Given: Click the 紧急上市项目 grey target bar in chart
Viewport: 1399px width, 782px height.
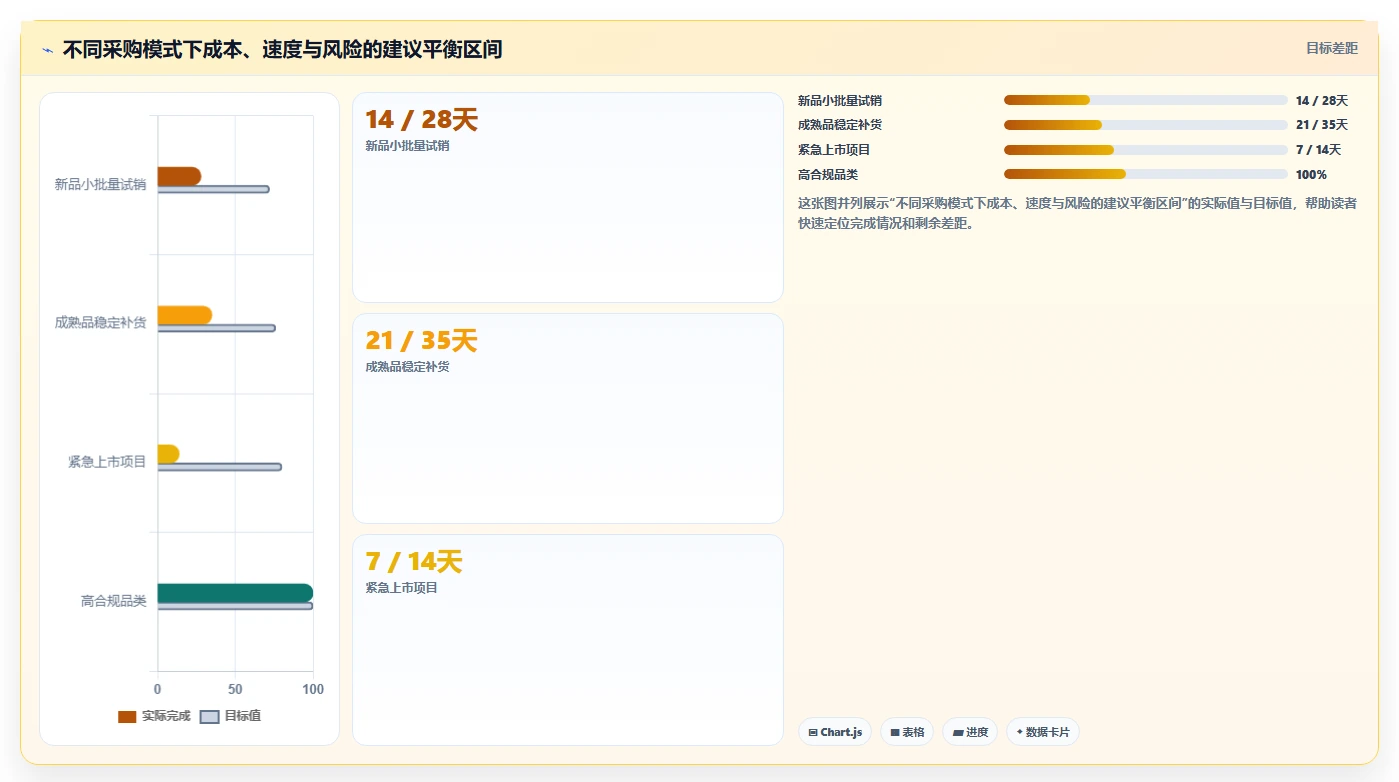Looking at the screenshot, I should click(219, 467).
